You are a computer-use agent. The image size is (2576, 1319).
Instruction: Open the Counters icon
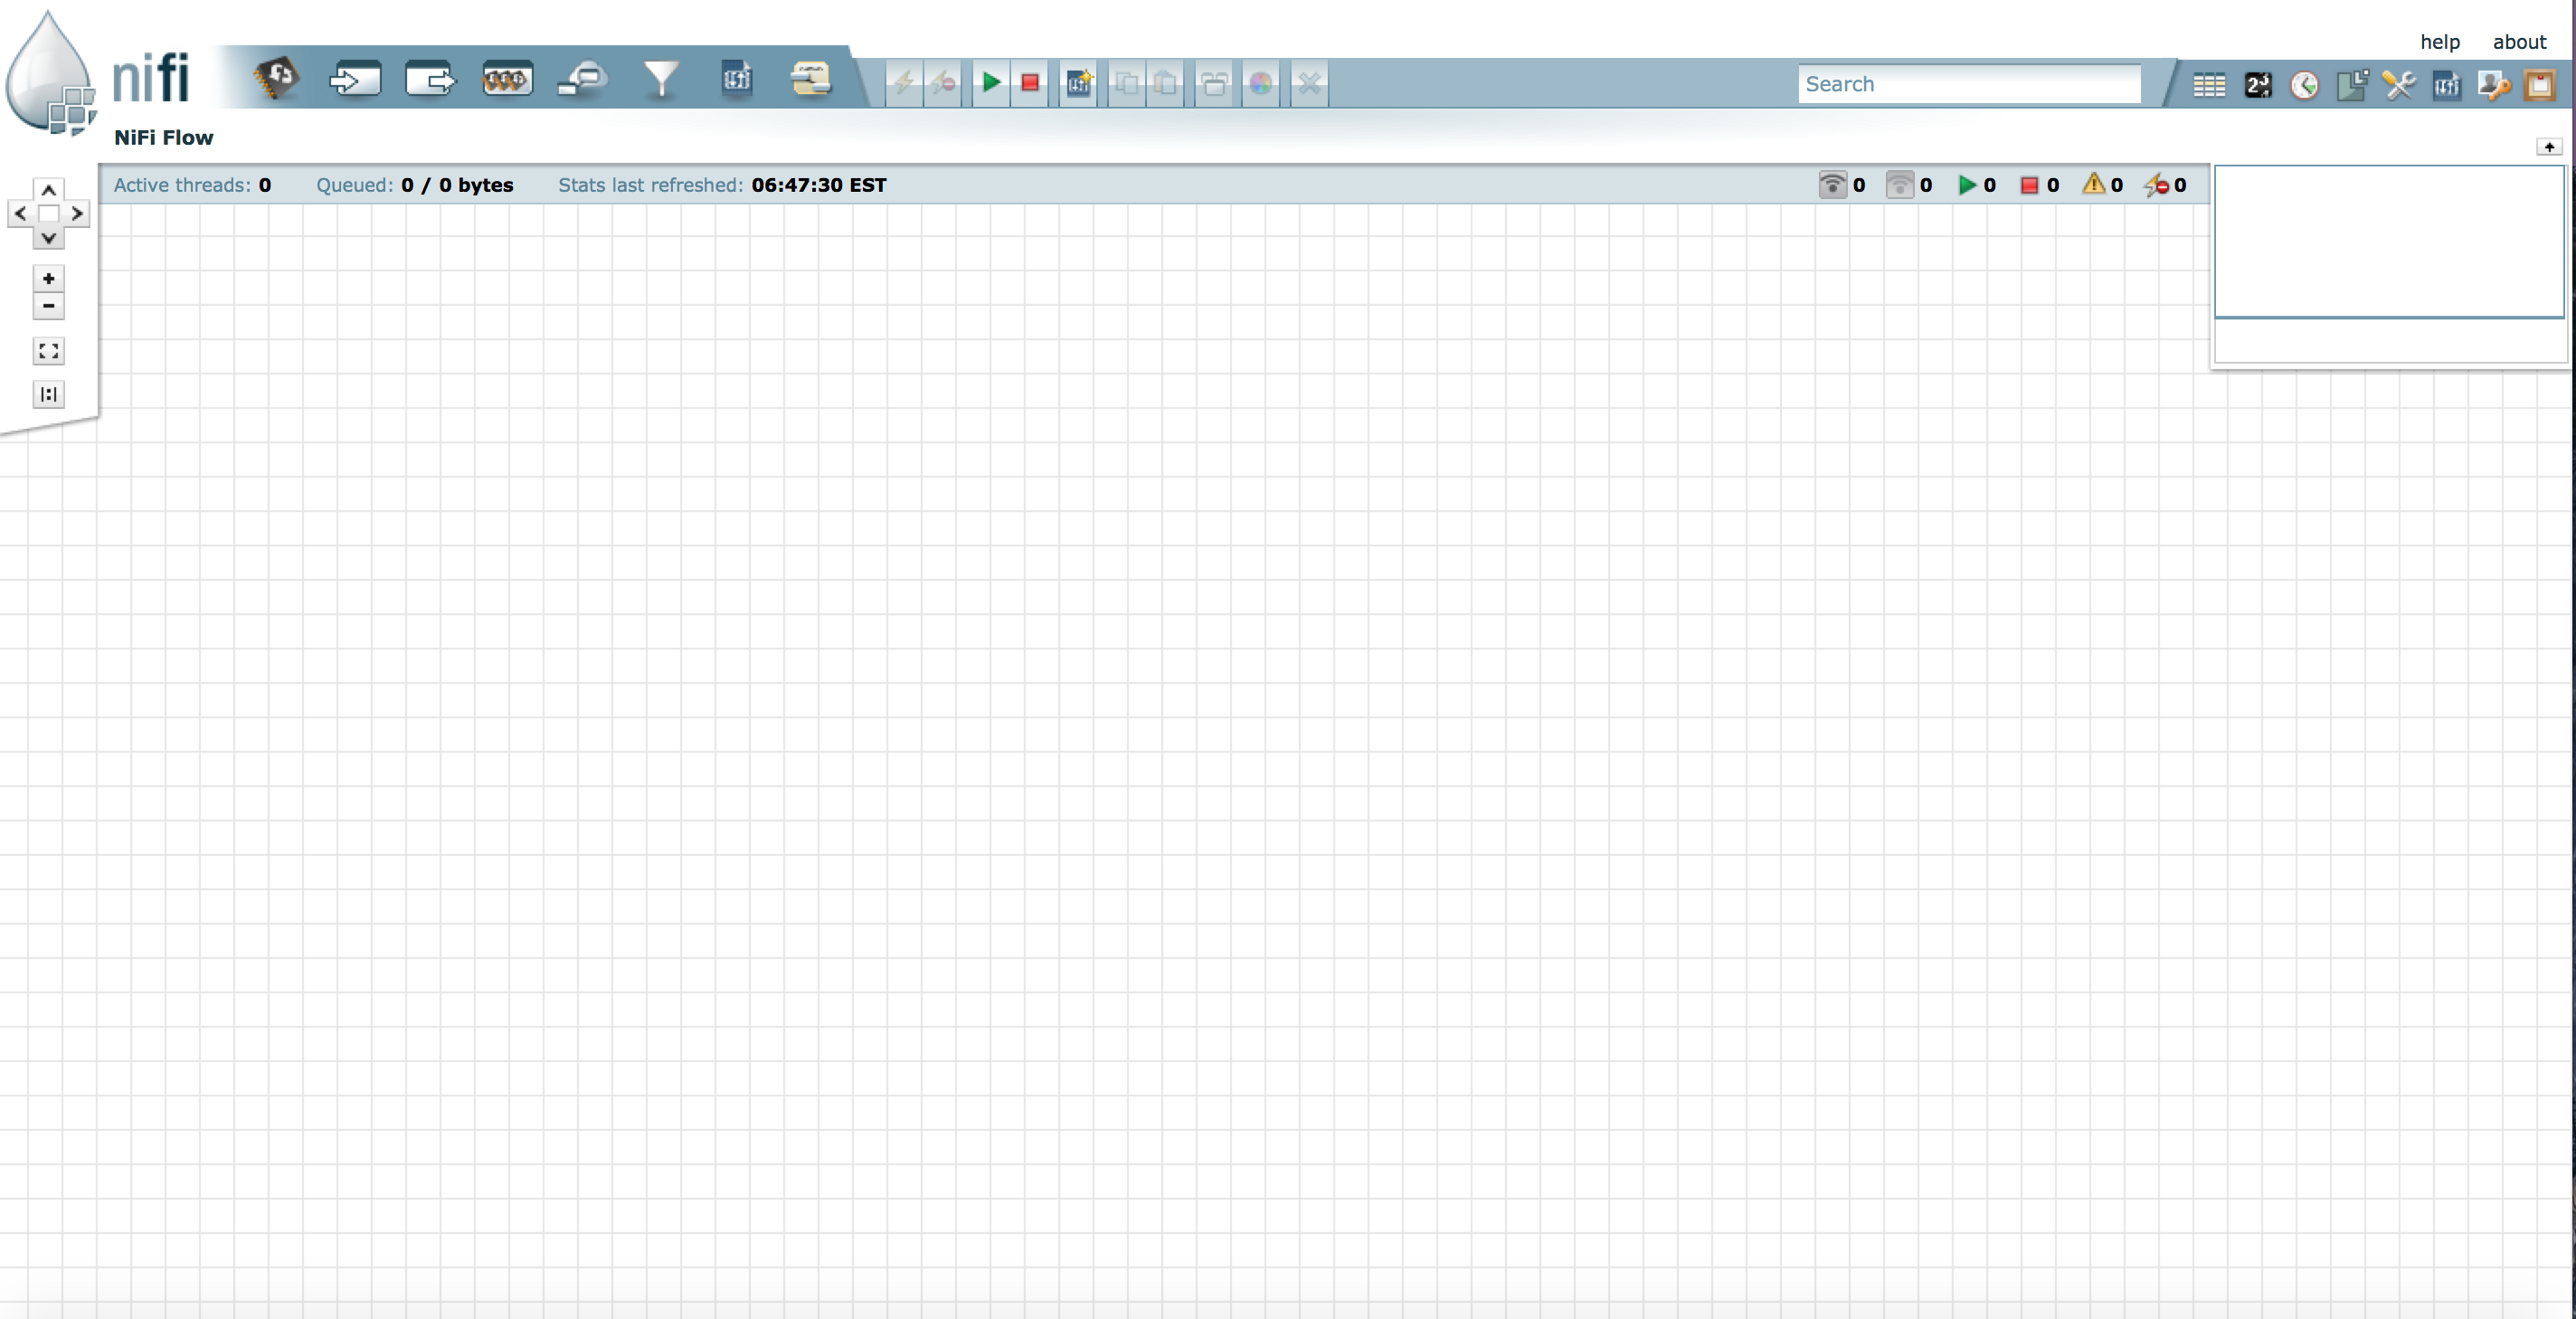click(2257, 85)
